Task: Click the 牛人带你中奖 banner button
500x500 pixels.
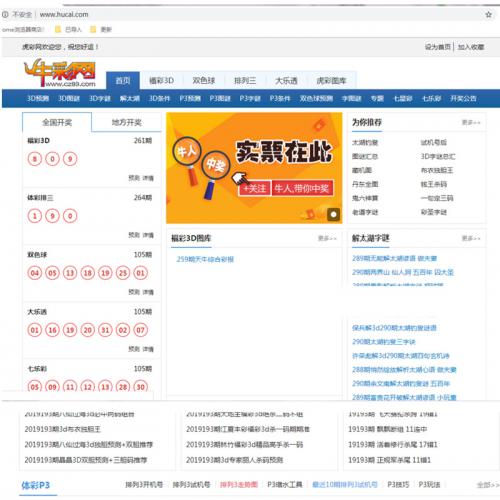Action: [x=302, y=189]
